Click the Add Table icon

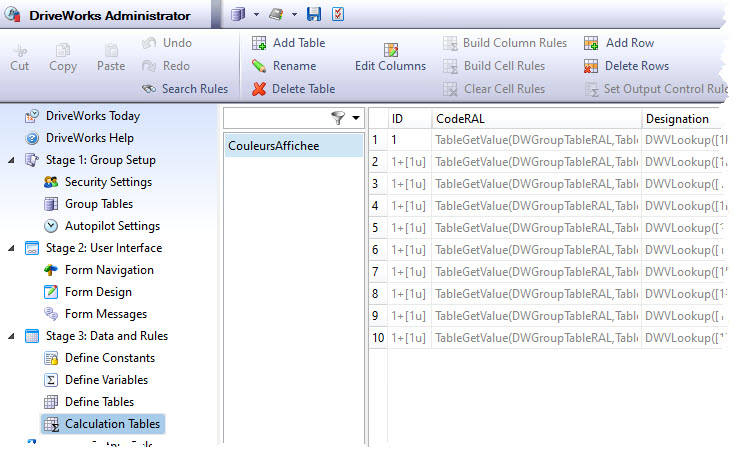(x=259, y=43)
